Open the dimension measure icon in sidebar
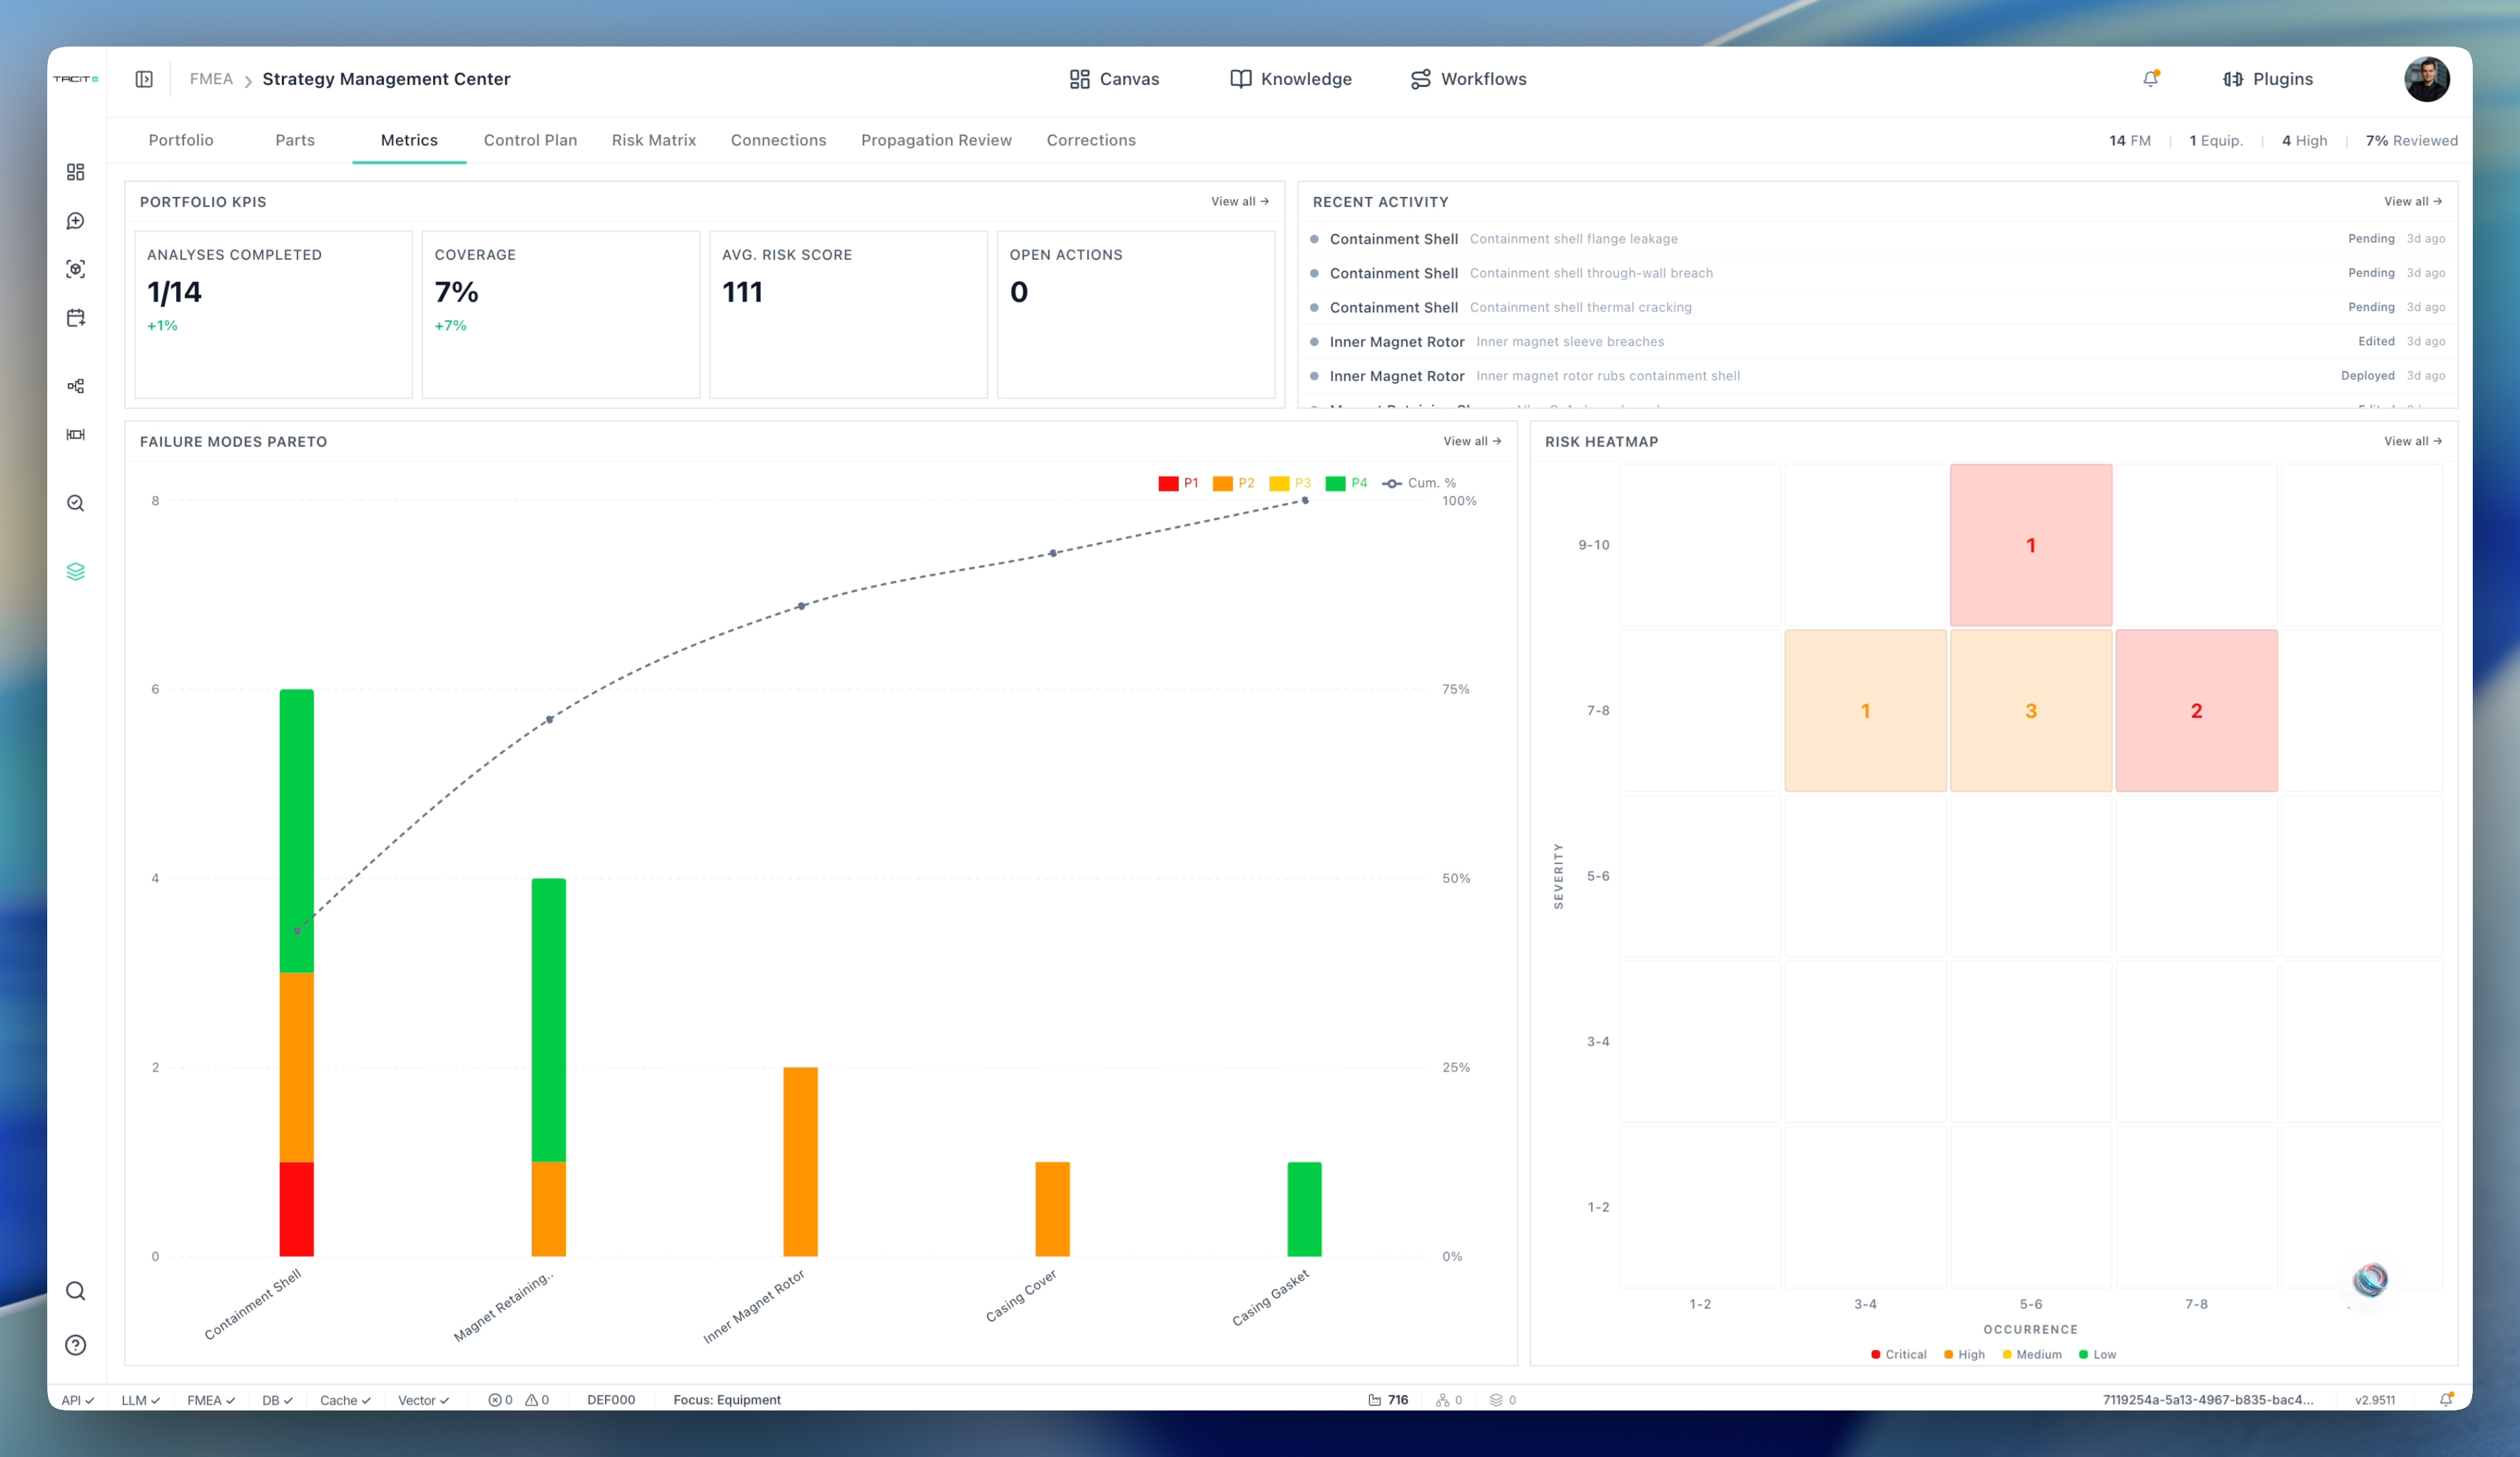This screenshot has width=2520, height=1457. pyautogui.click(x=75, y=434)
